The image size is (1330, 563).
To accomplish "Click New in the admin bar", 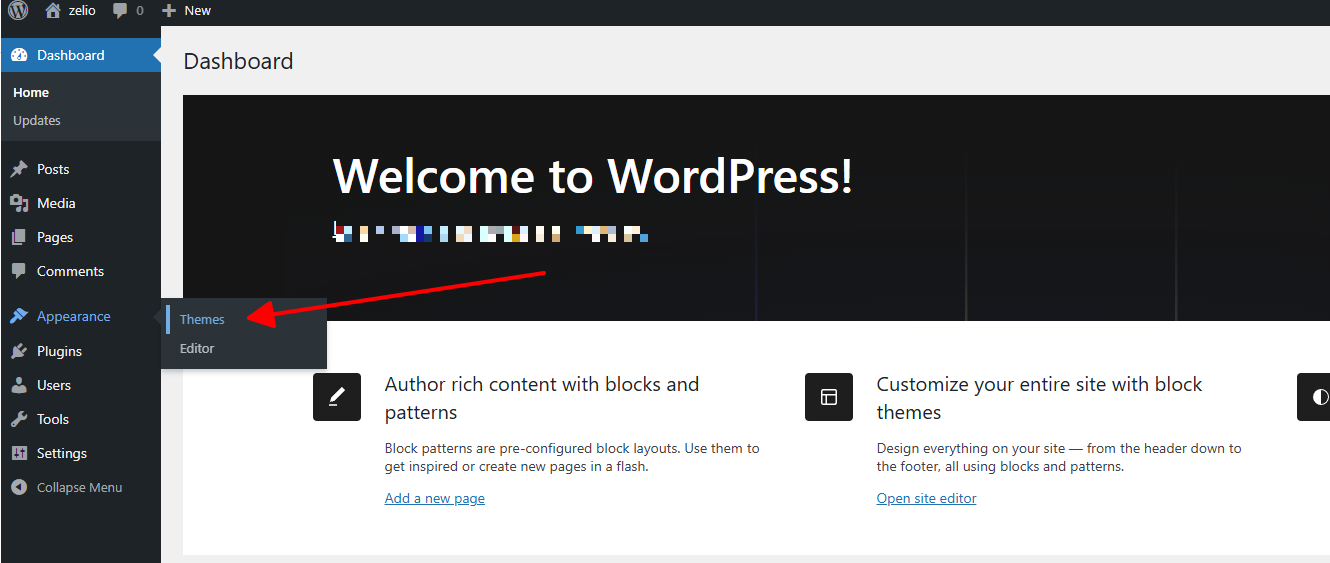I will 198,11.
